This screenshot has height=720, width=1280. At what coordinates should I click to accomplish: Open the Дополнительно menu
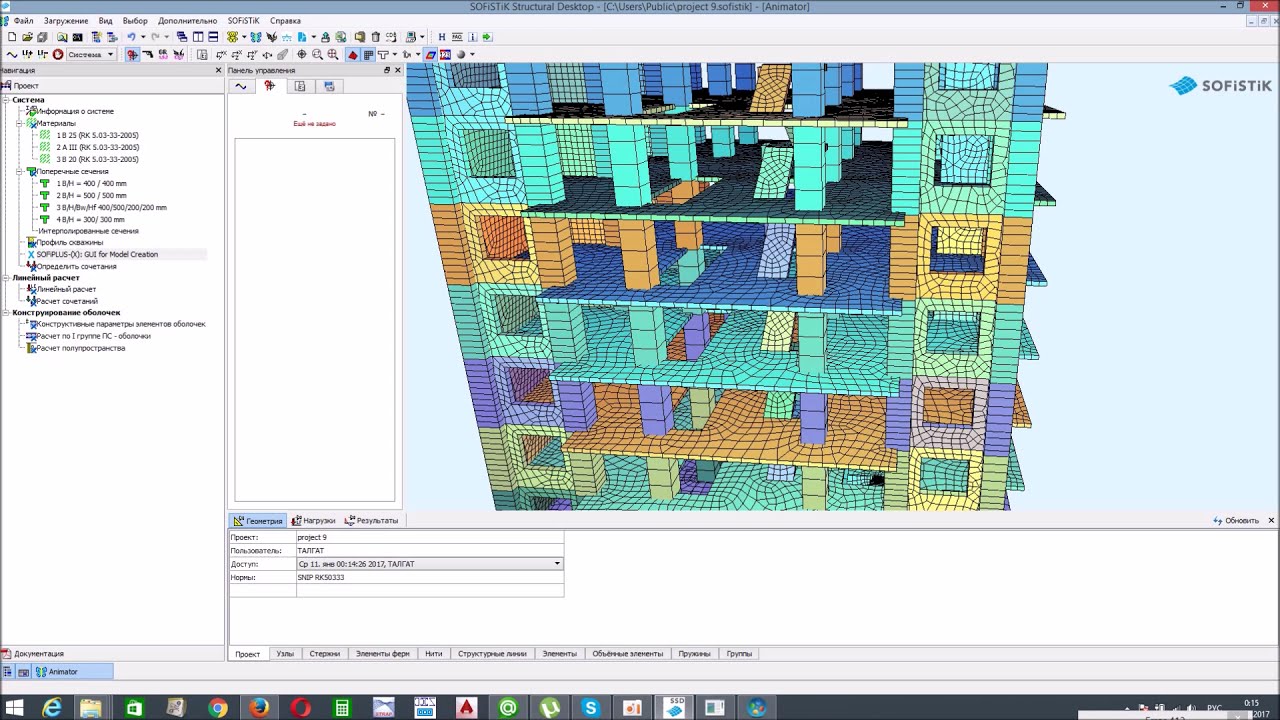point(187,21)
